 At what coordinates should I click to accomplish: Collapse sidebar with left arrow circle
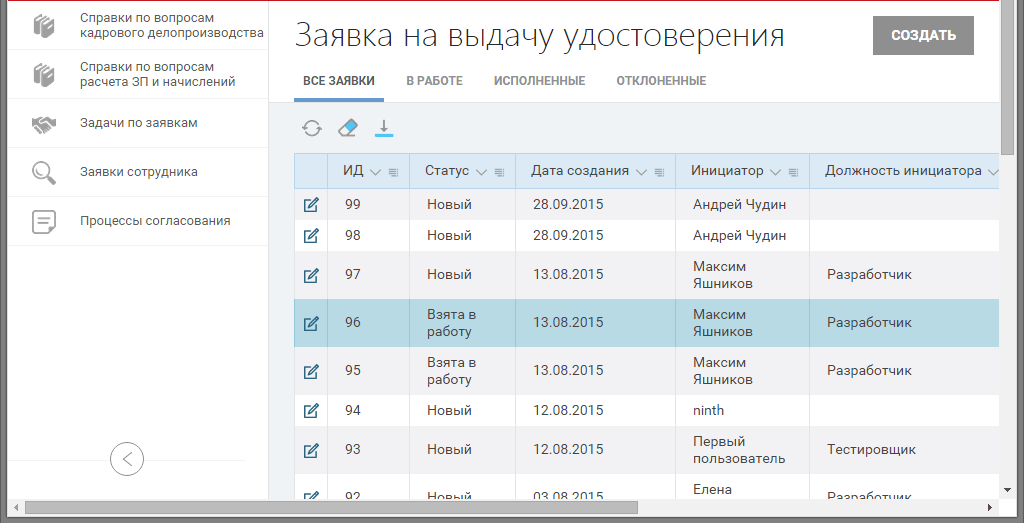[127, 459]
